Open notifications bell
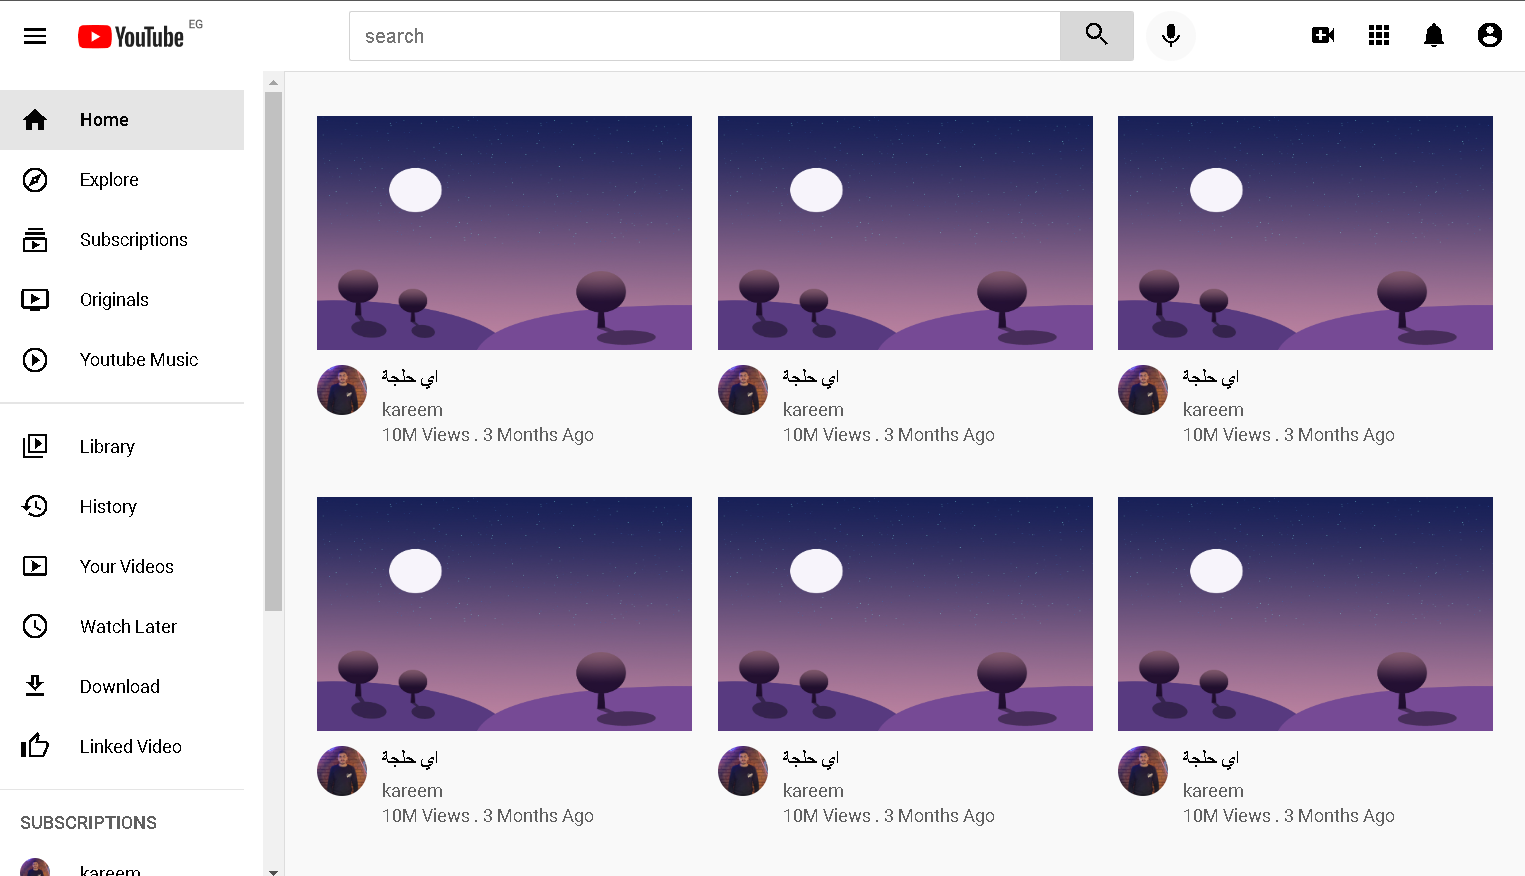Screen dimensions: 1525x876 click(1434, 36)
